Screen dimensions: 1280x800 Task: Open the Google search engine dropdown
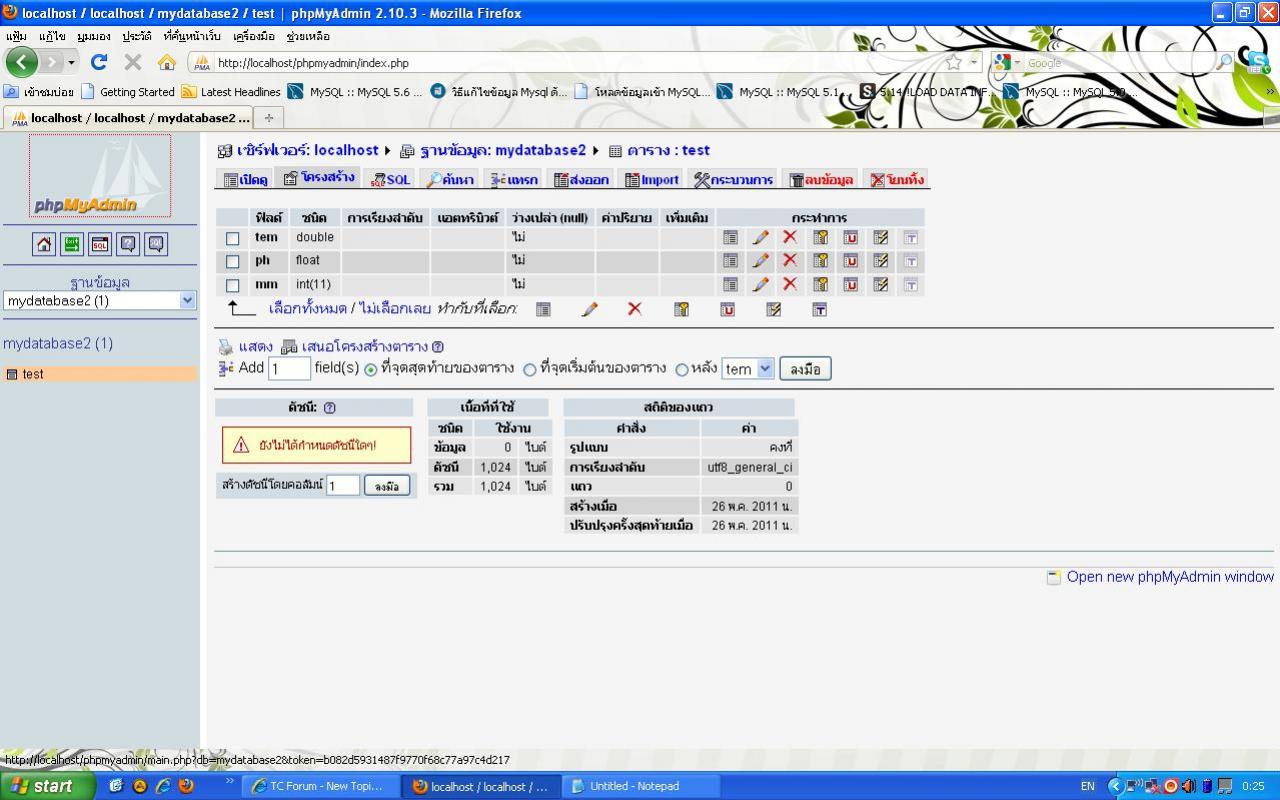click(x=1002, y=62)
